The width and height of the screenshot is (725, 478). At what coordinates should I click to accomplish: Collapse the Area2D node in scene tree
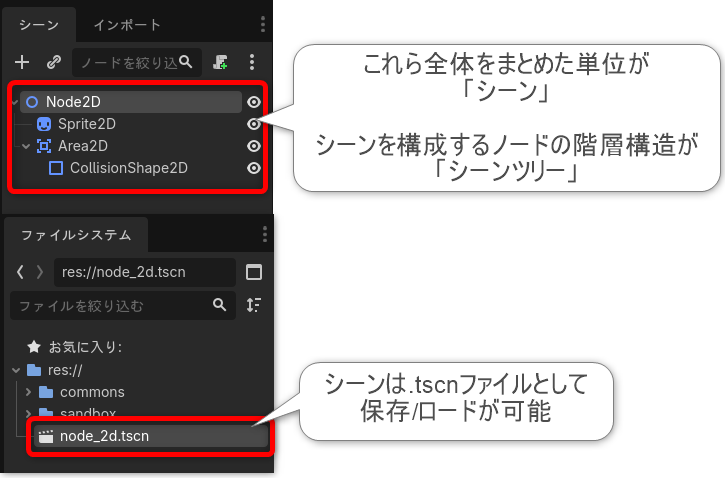coord(26,146)
